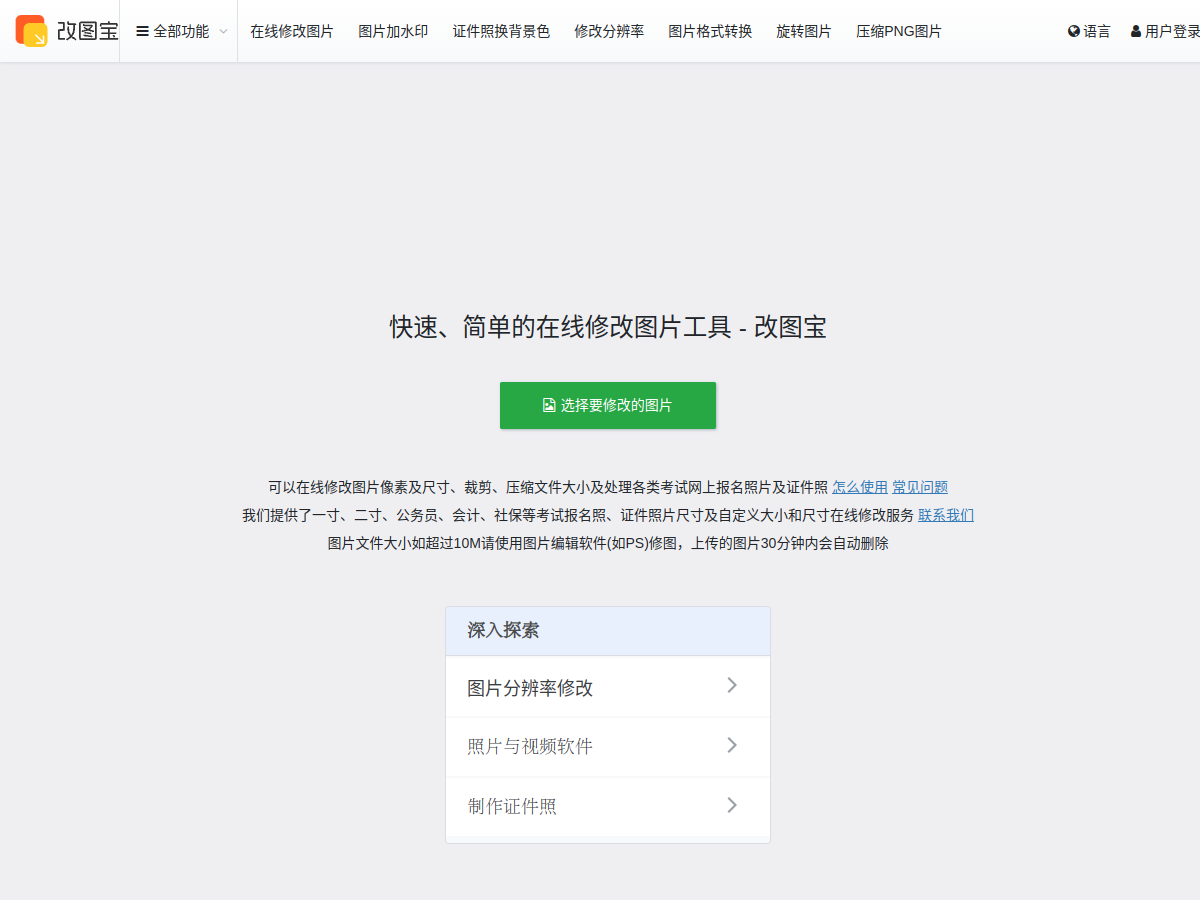
Task: Open 图片加水印 in the nav bar
Action: click(x=393, y=31)
